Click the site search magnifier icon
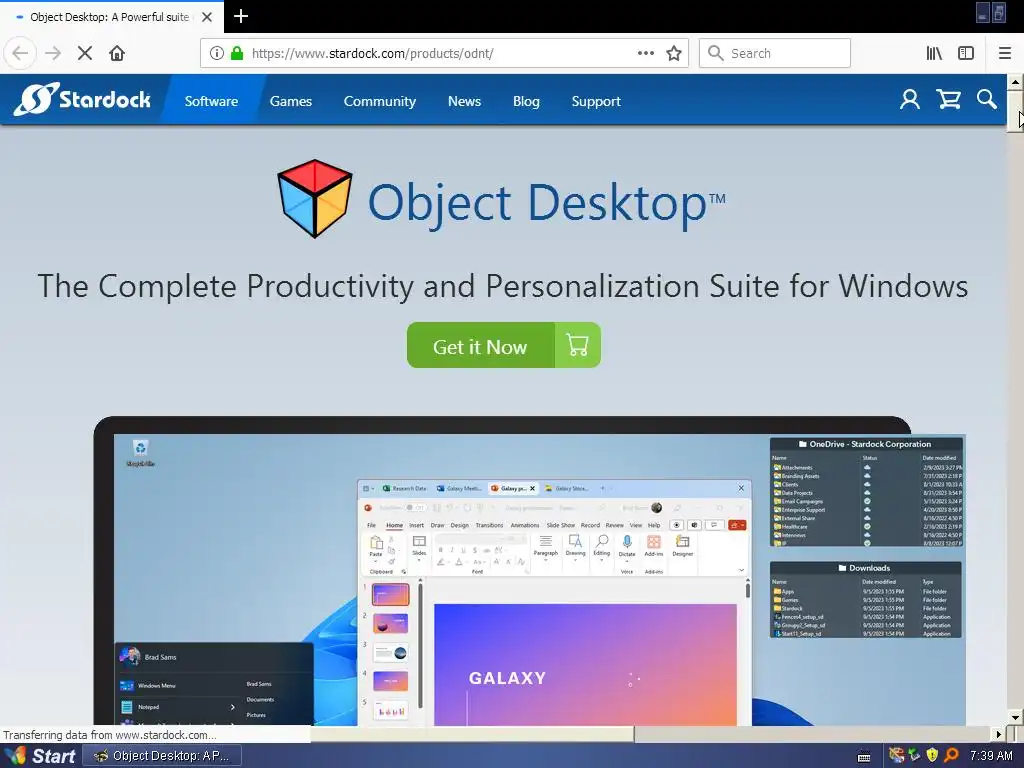Image resolution: width=1024 pixels, height=768 pixels. [987, 99]
